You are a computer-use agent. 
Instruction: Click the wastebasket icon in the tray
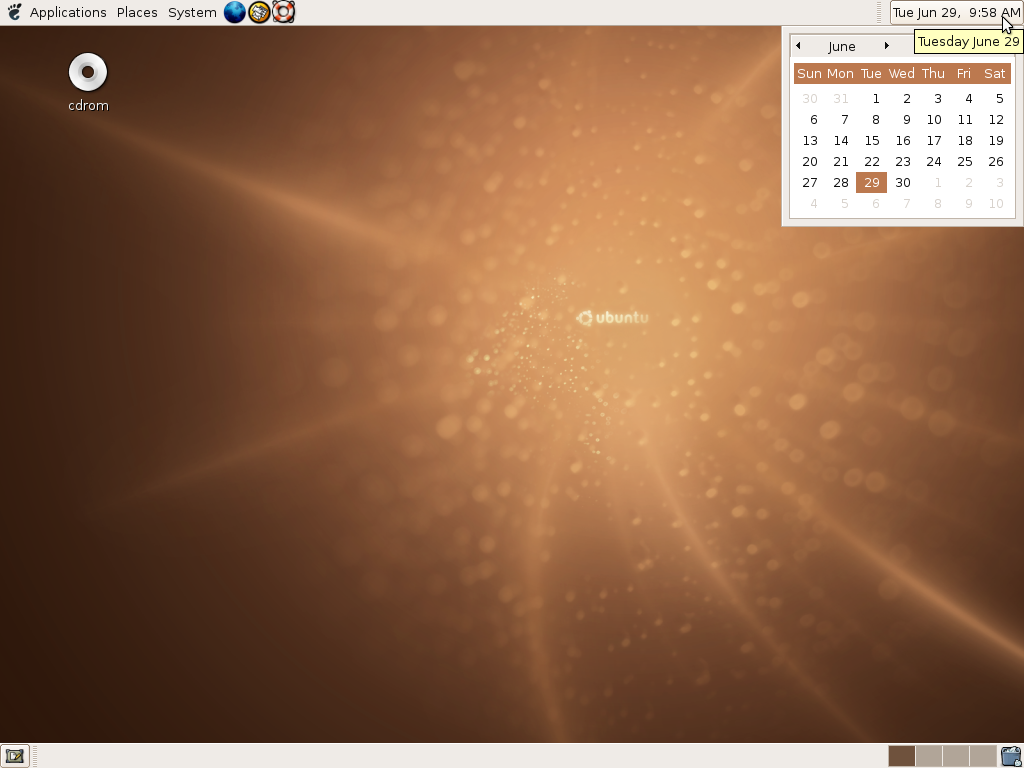[1011, 756]
